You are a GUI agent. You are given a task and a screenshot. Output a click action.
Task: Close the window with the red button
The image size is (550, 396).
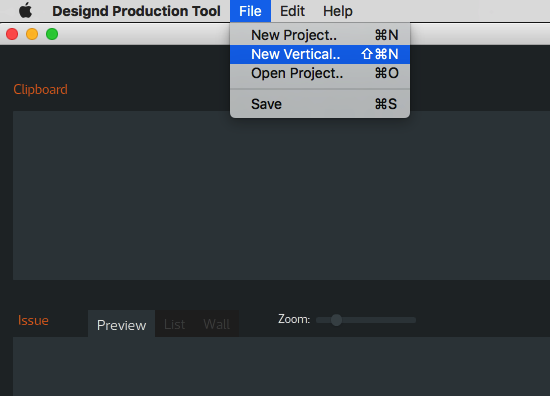[12, 34]
